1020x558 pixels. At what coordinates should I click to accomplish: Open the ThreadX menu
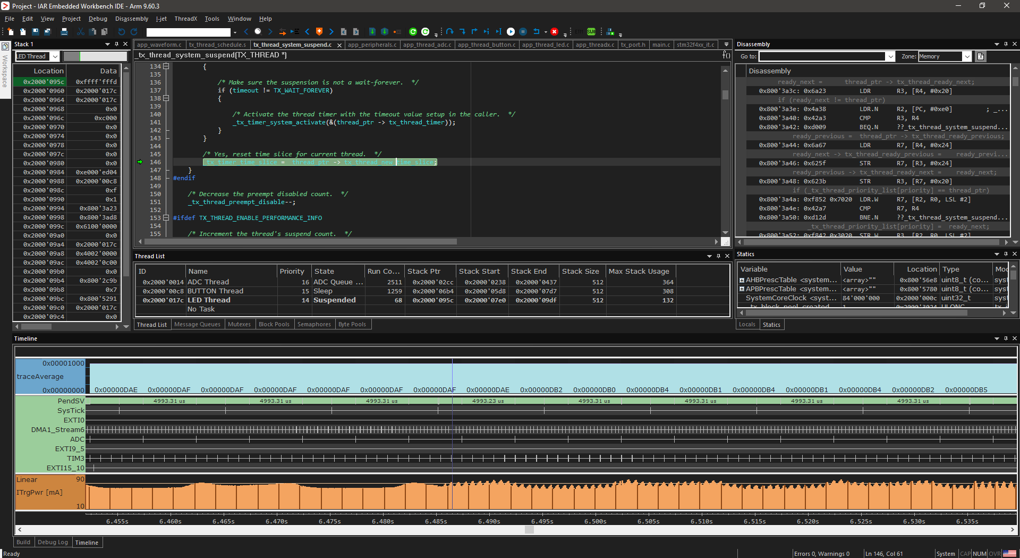[185, 19]
